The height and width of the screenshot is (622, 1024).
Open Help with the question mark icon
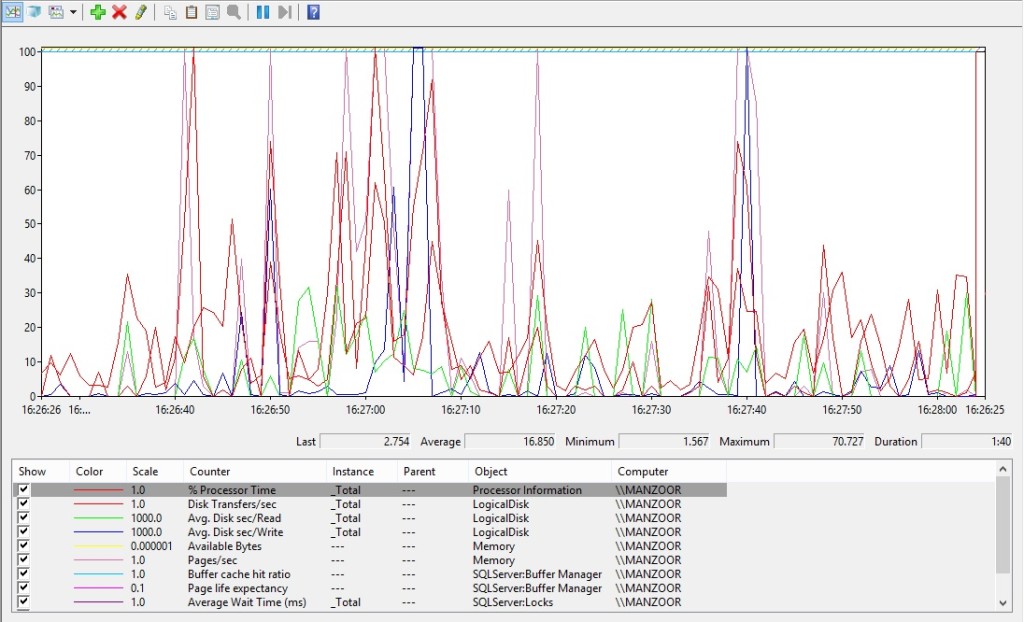pyautogui.click(x=313, y=12)
